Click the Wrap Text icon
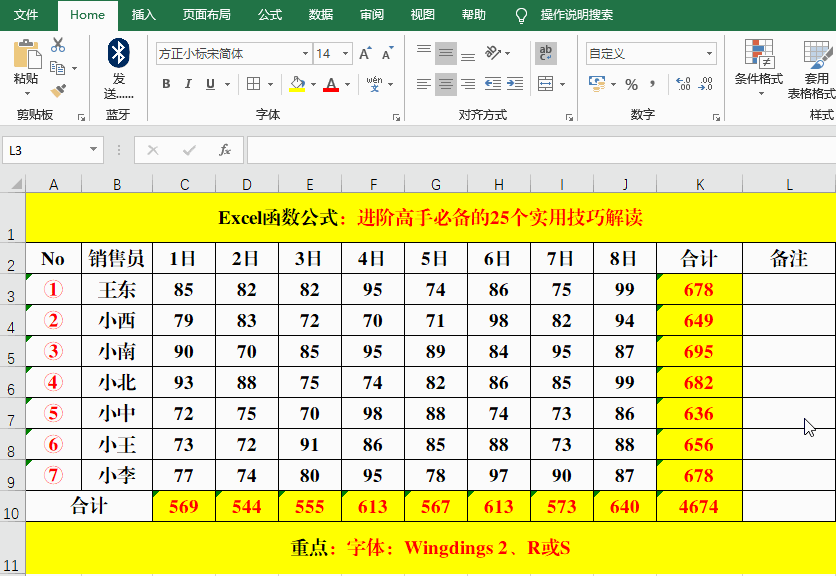 point(545,53)
